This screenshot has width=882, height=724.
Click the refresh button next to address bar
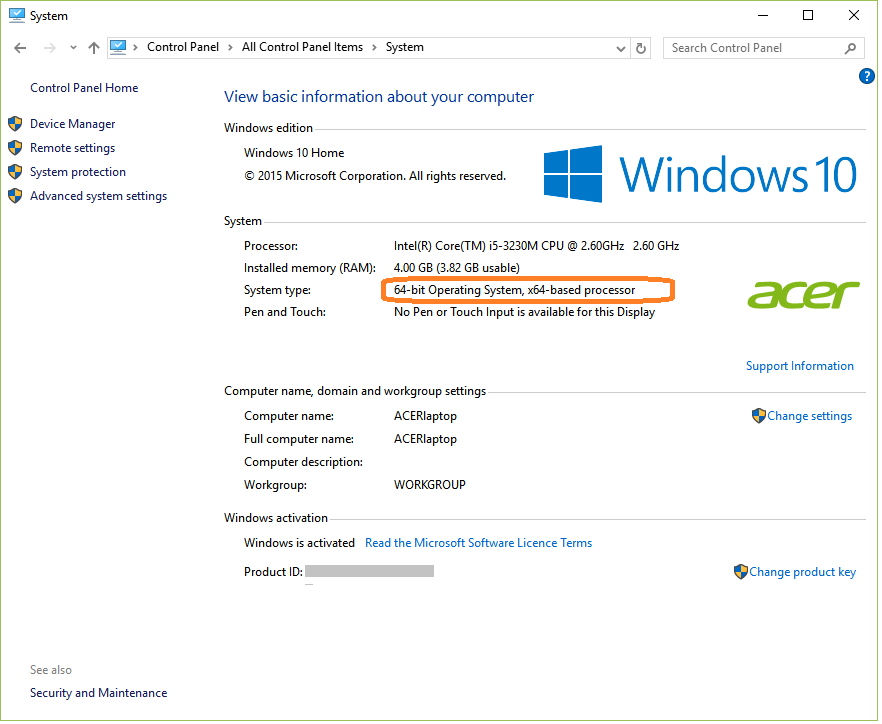pyautogui.click(x=642, y=48)
